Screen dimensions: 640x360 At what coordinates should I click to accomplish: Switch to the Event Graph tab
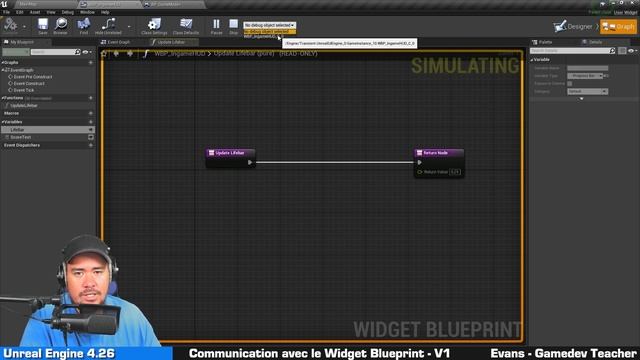tap(116, 42)
